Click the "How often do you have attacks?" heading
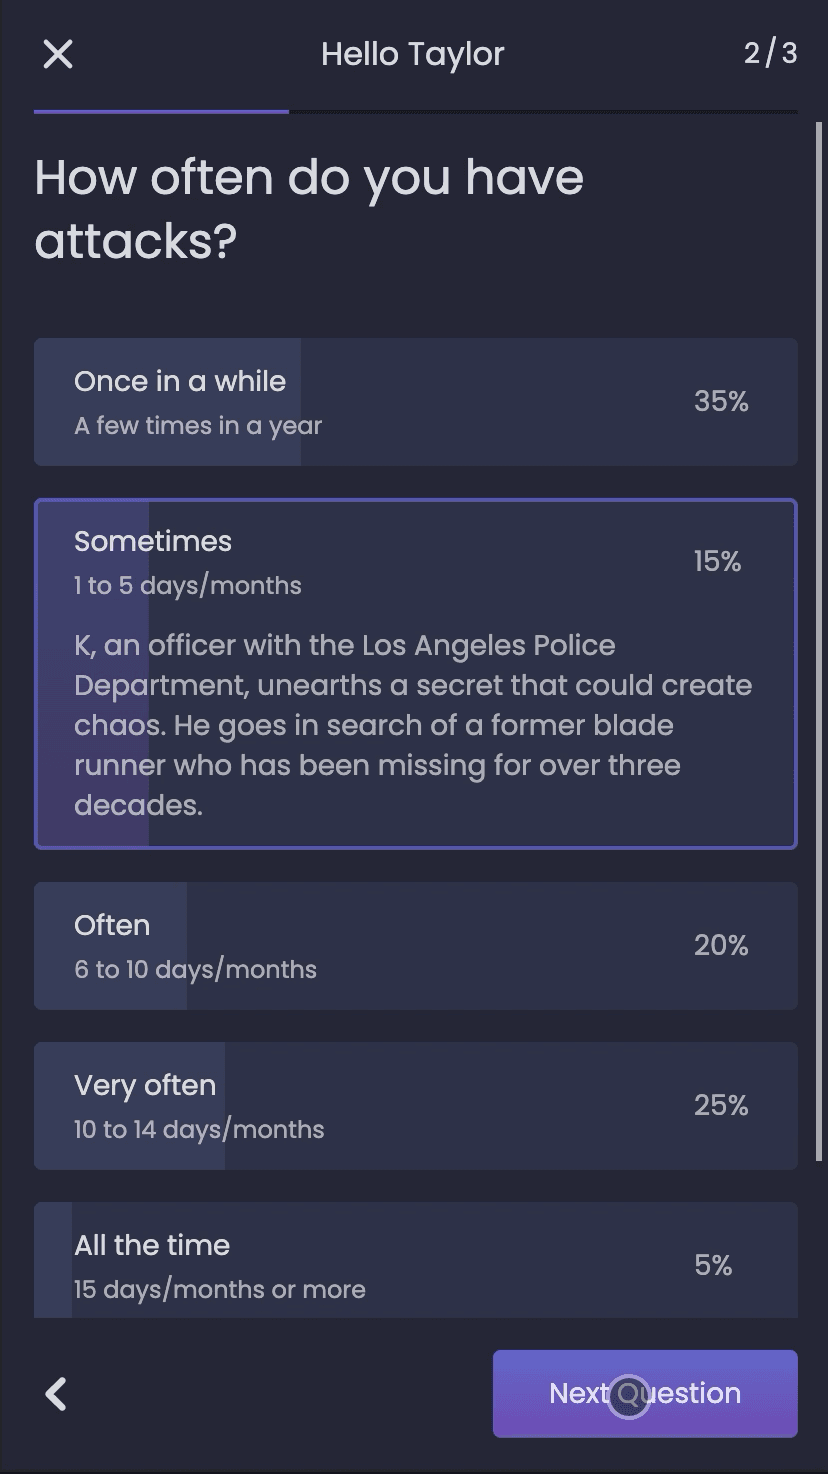The height and width of the screenshot is (1474, 828). pyautogui.click(x=310, y=208)
